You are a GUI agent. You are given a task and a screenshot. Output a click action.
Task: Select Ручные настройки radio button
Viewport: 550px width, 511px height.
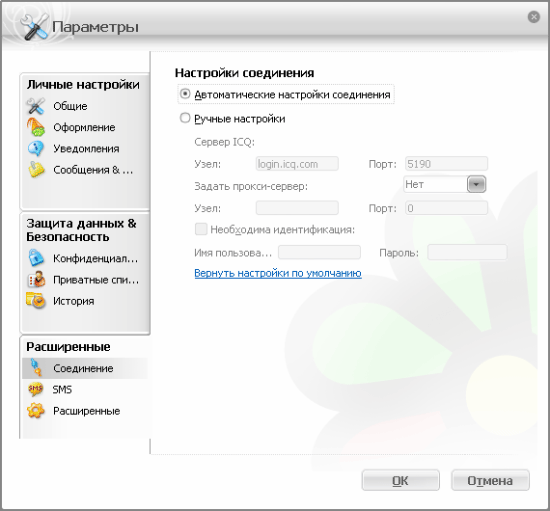click(x=185, y=118)
